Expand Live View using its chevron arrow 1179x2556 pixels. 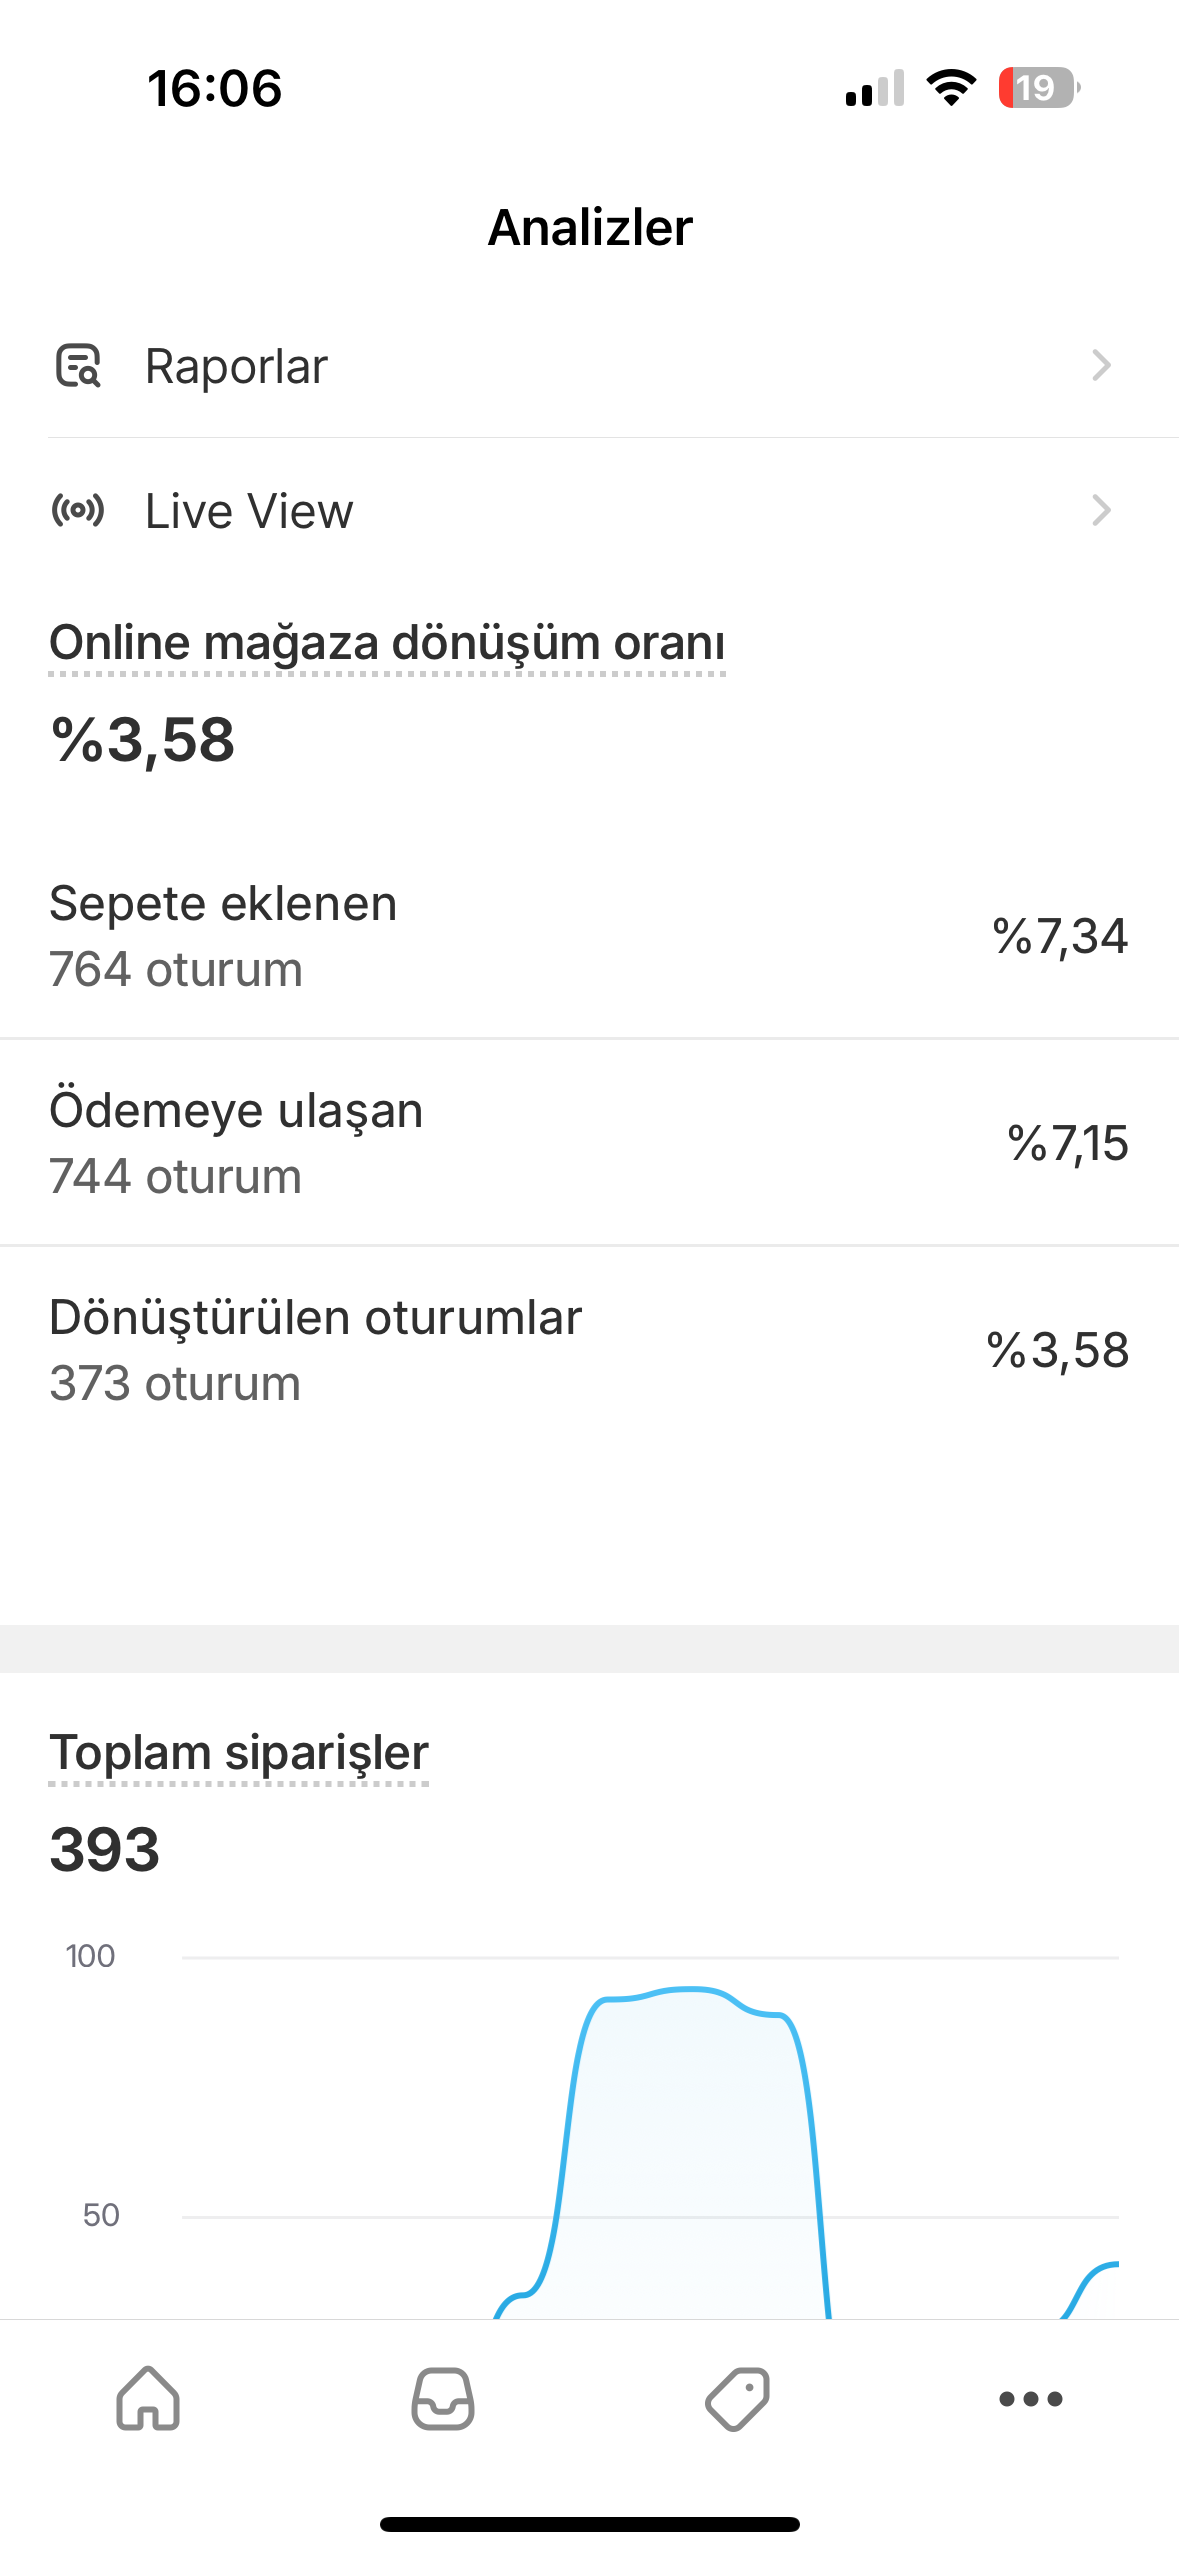(1101, 511)
